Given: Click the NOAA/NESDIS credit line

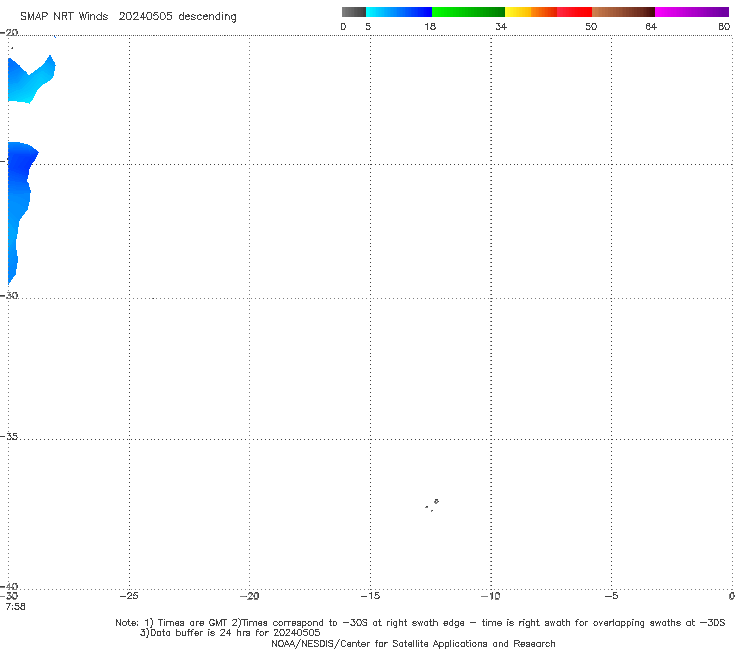Looking at the screenshot, I should (413, 643).
